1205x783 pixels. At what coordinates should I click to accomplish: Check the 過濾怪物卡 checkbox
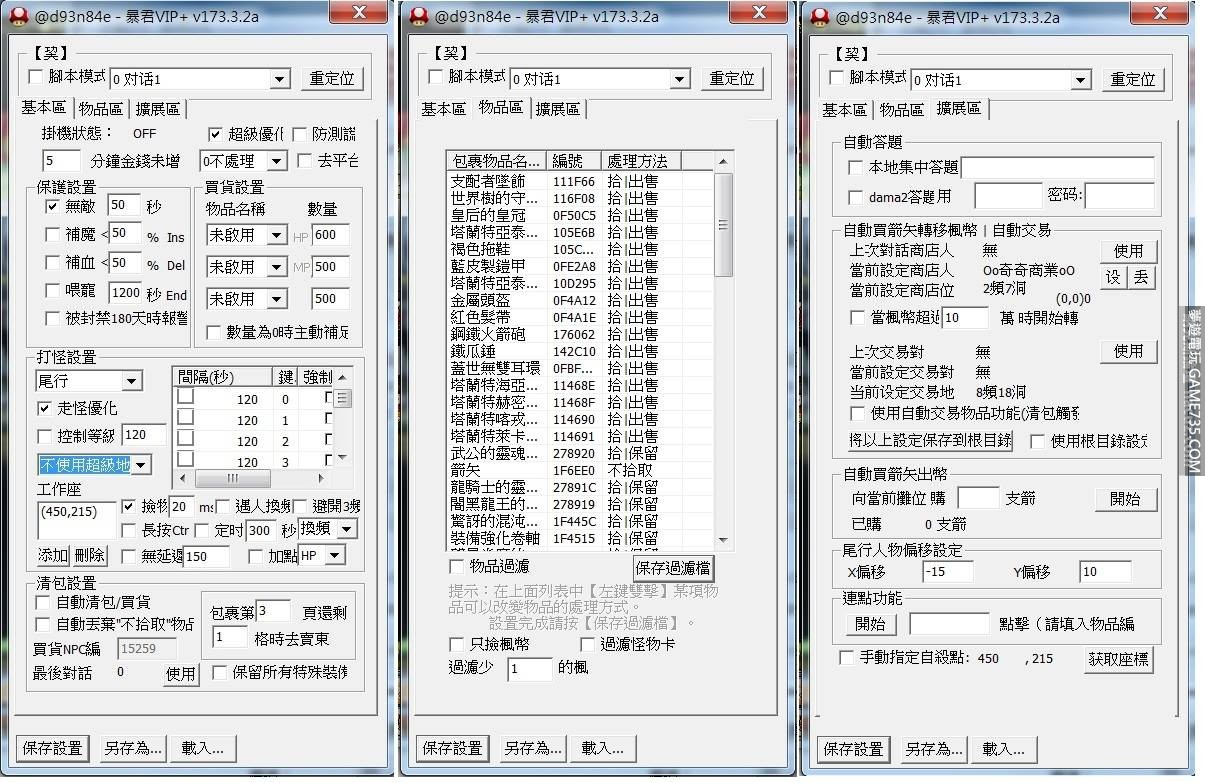pyautogui.click(x=588, y=644)
